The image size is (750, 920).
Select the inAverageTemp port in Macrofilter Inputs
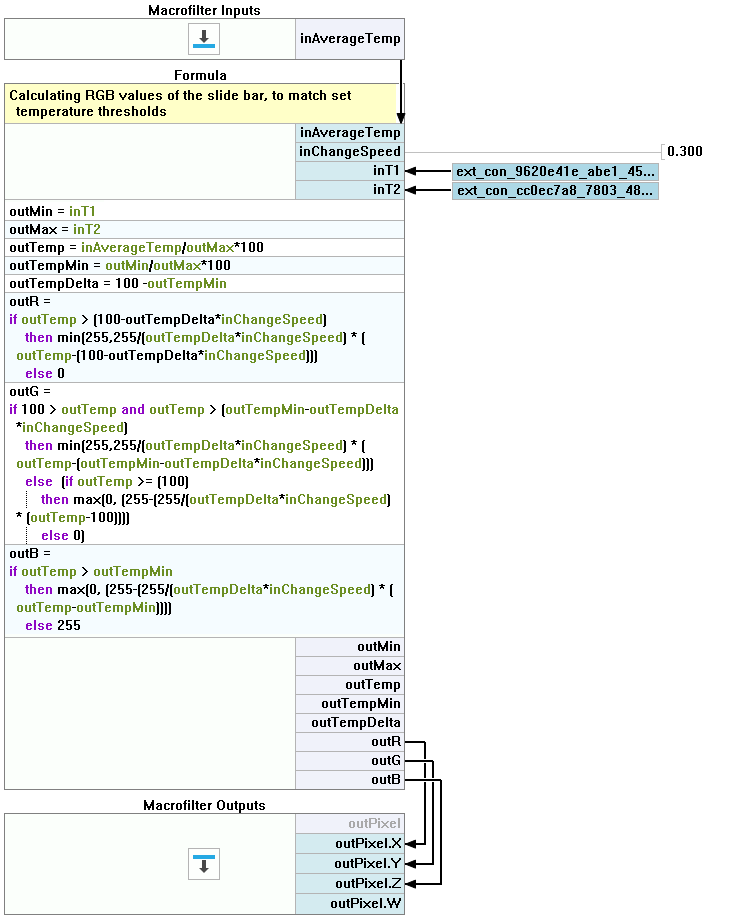pyautogui.click(x=349, y=39)
